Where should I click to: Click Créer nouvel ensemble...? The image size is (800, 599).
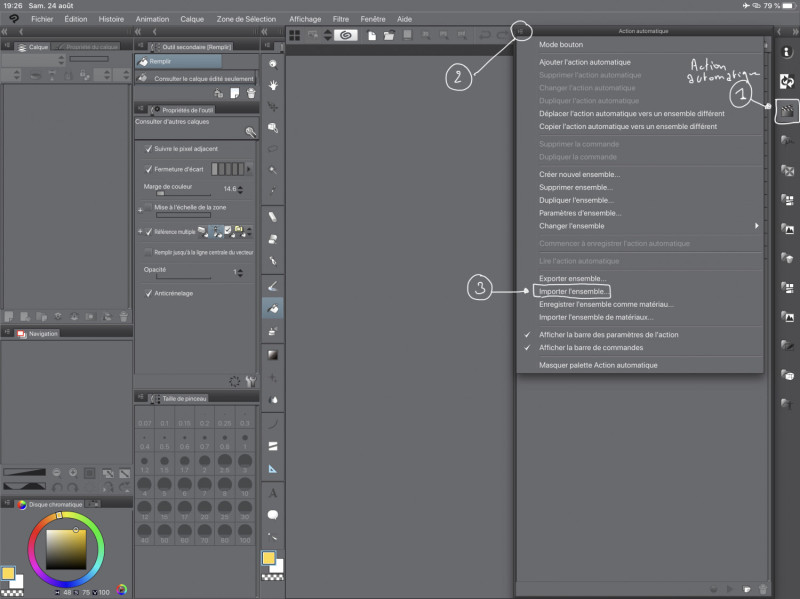[x=579, y=174]
